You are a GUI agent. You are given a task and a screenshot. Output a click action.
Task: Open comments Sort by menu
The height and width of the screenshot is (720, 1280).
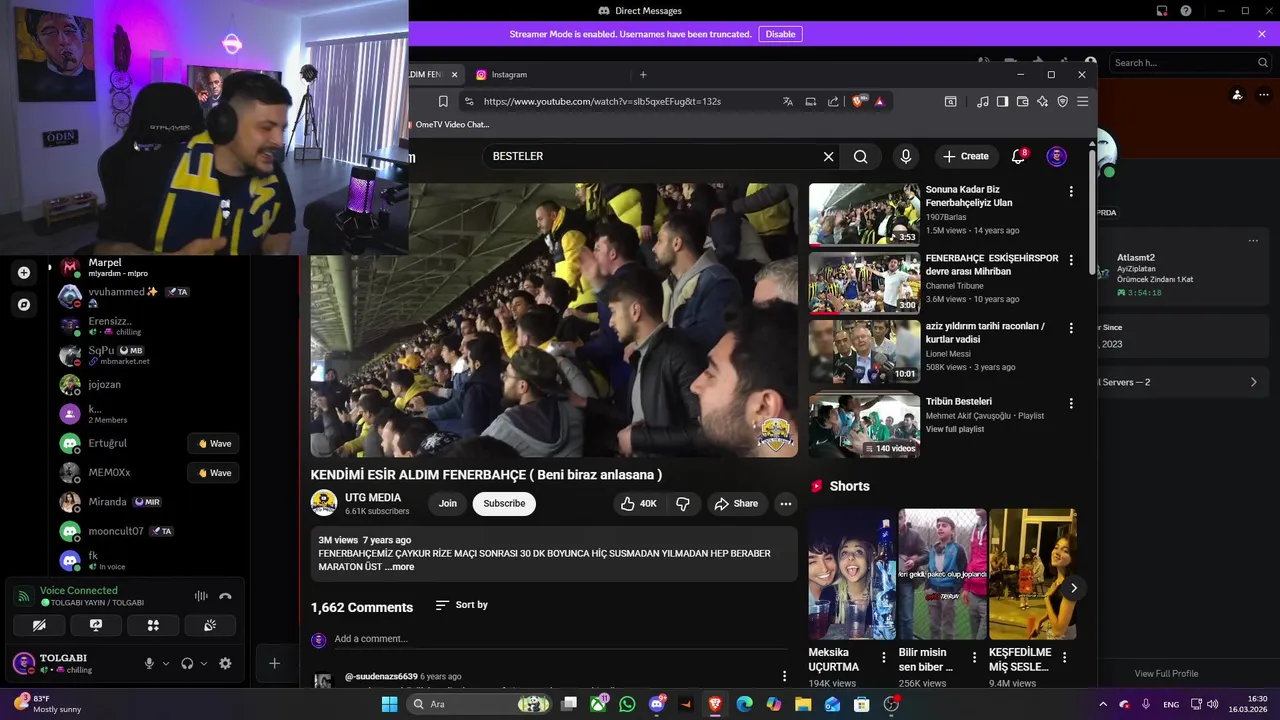tap(462, 605)
